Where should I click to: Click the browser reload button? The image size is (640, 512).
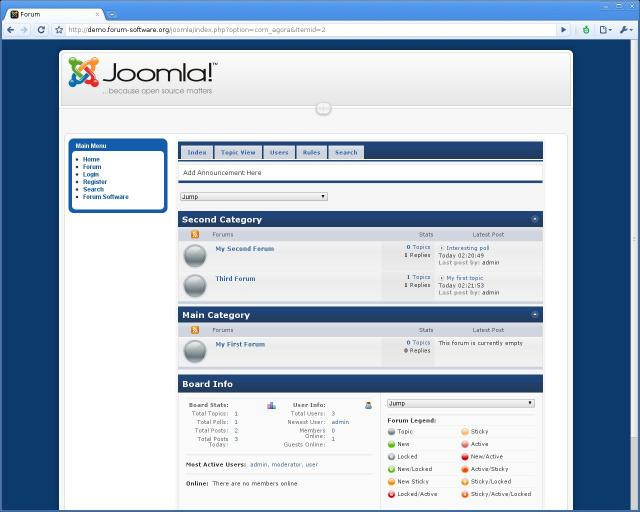(41, 30)
